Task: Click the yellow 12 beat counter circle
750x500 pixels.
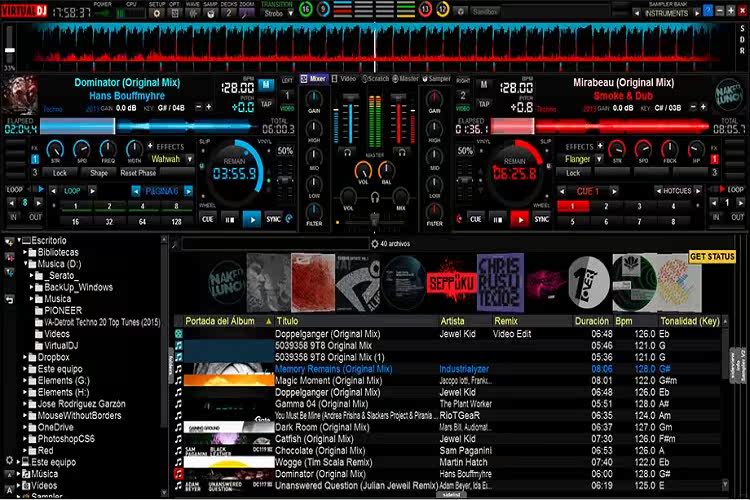Action: click(442, 9)
